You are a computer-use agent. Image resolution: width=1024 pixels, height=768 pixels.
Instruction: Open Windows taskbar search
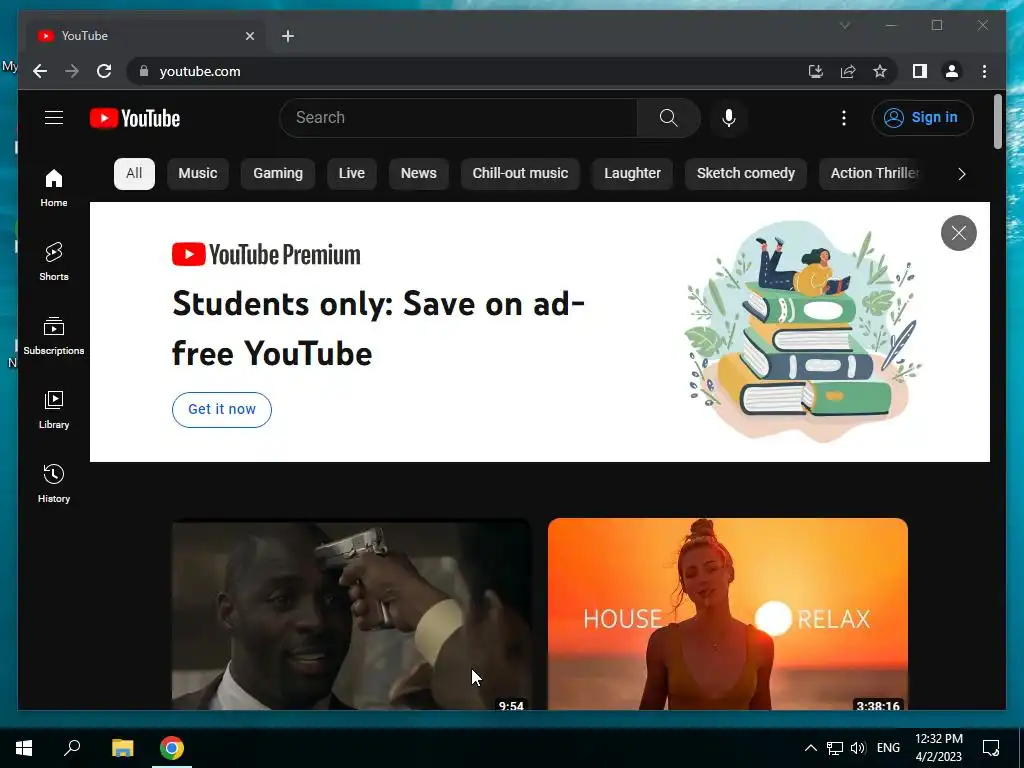coord(72,748)
